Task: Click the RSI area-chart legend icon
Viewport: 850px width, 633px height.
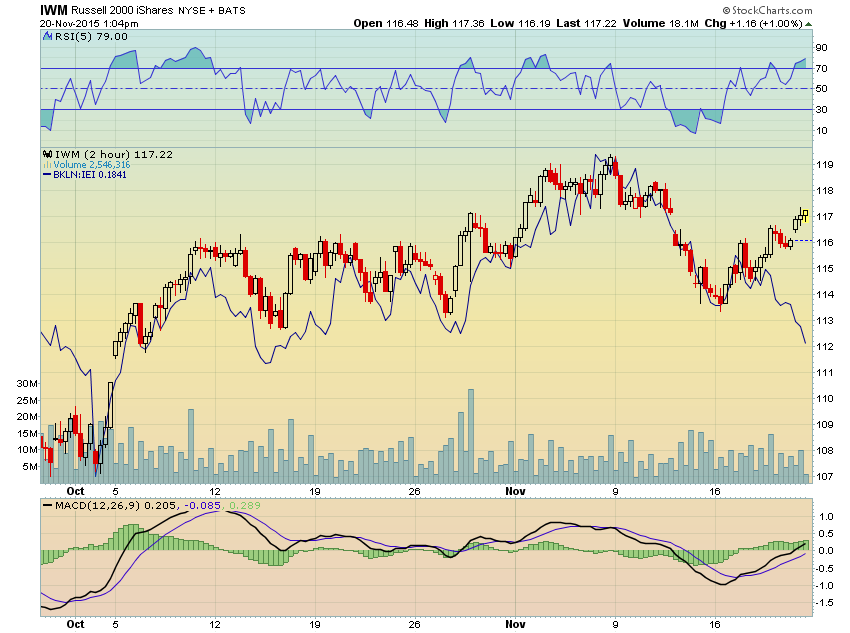Action: point(46,36)
